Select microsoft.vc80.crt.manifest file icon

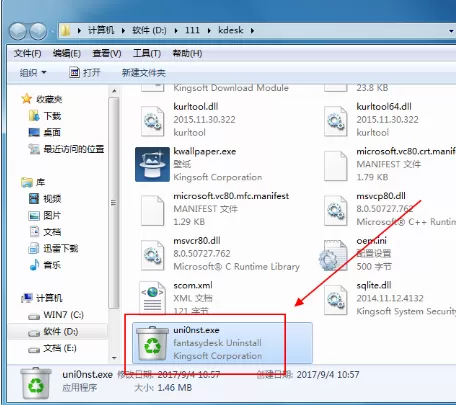(x=336, y=166)
